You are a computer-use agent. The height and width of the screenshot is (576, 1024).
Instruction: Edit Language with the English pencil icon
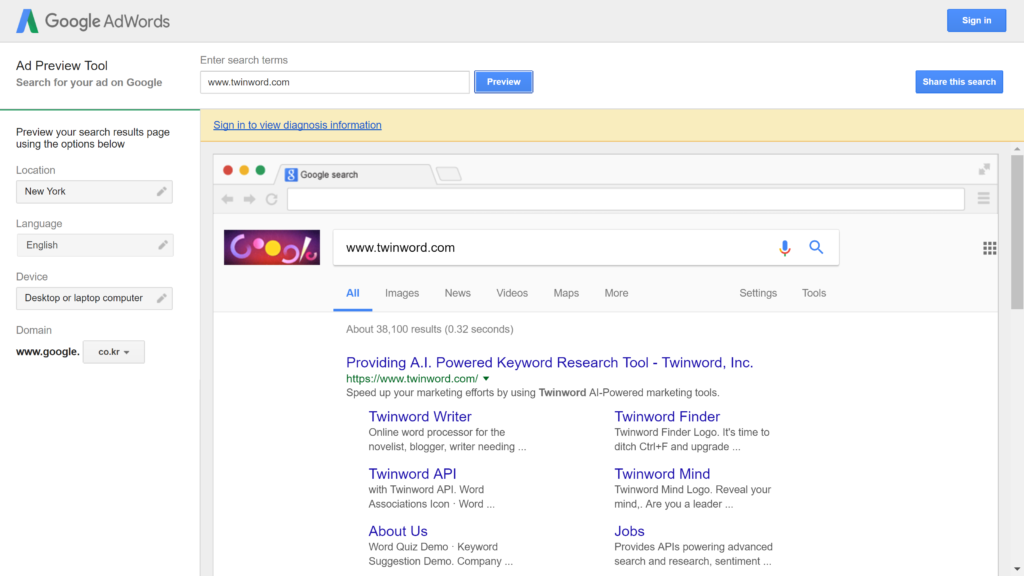(163, 245)
